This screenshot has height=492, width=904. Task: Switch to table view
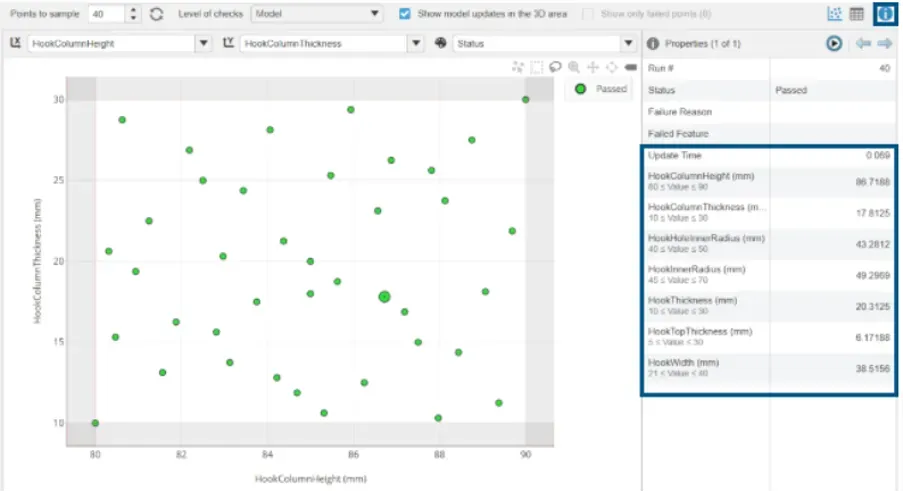pyautogui.click(x=857, y=14)
